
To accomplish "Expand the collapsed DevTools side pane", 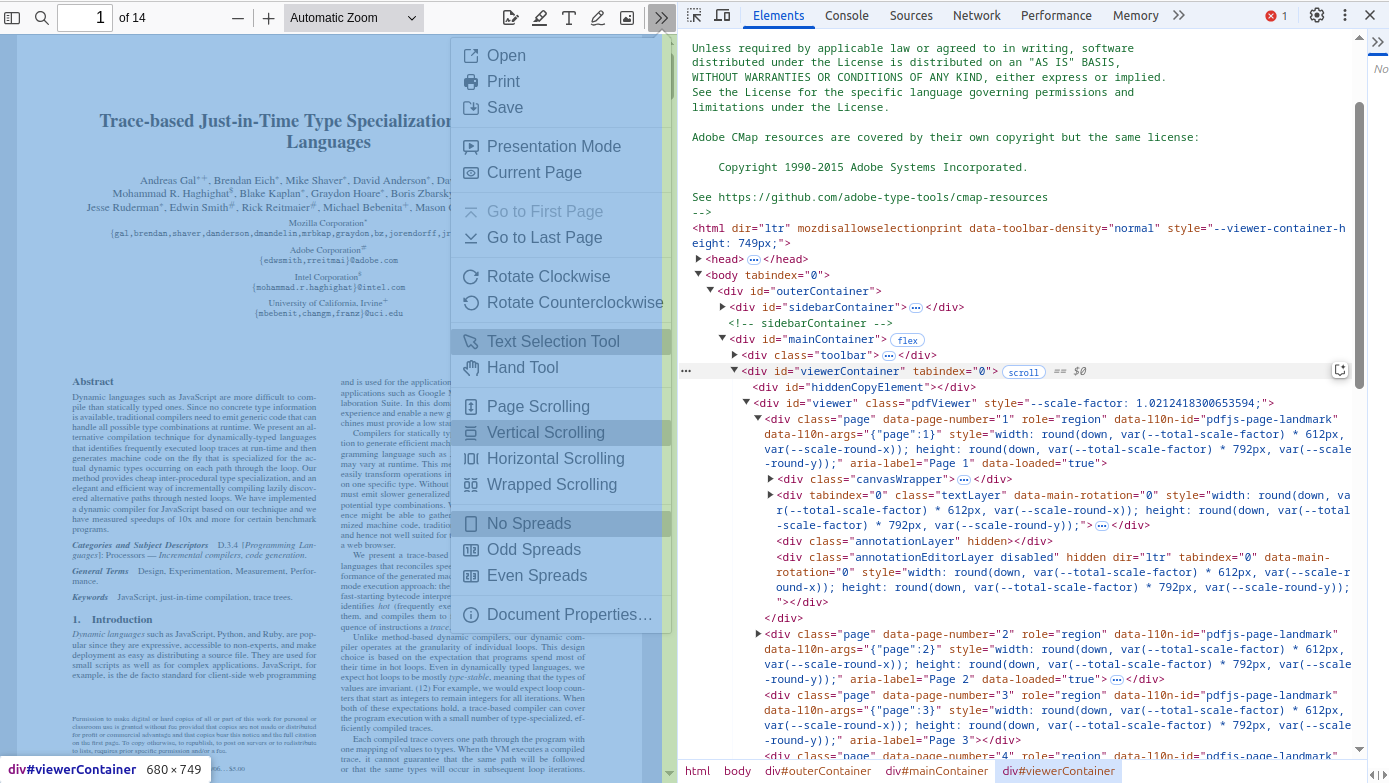I will click(1378, 42).
